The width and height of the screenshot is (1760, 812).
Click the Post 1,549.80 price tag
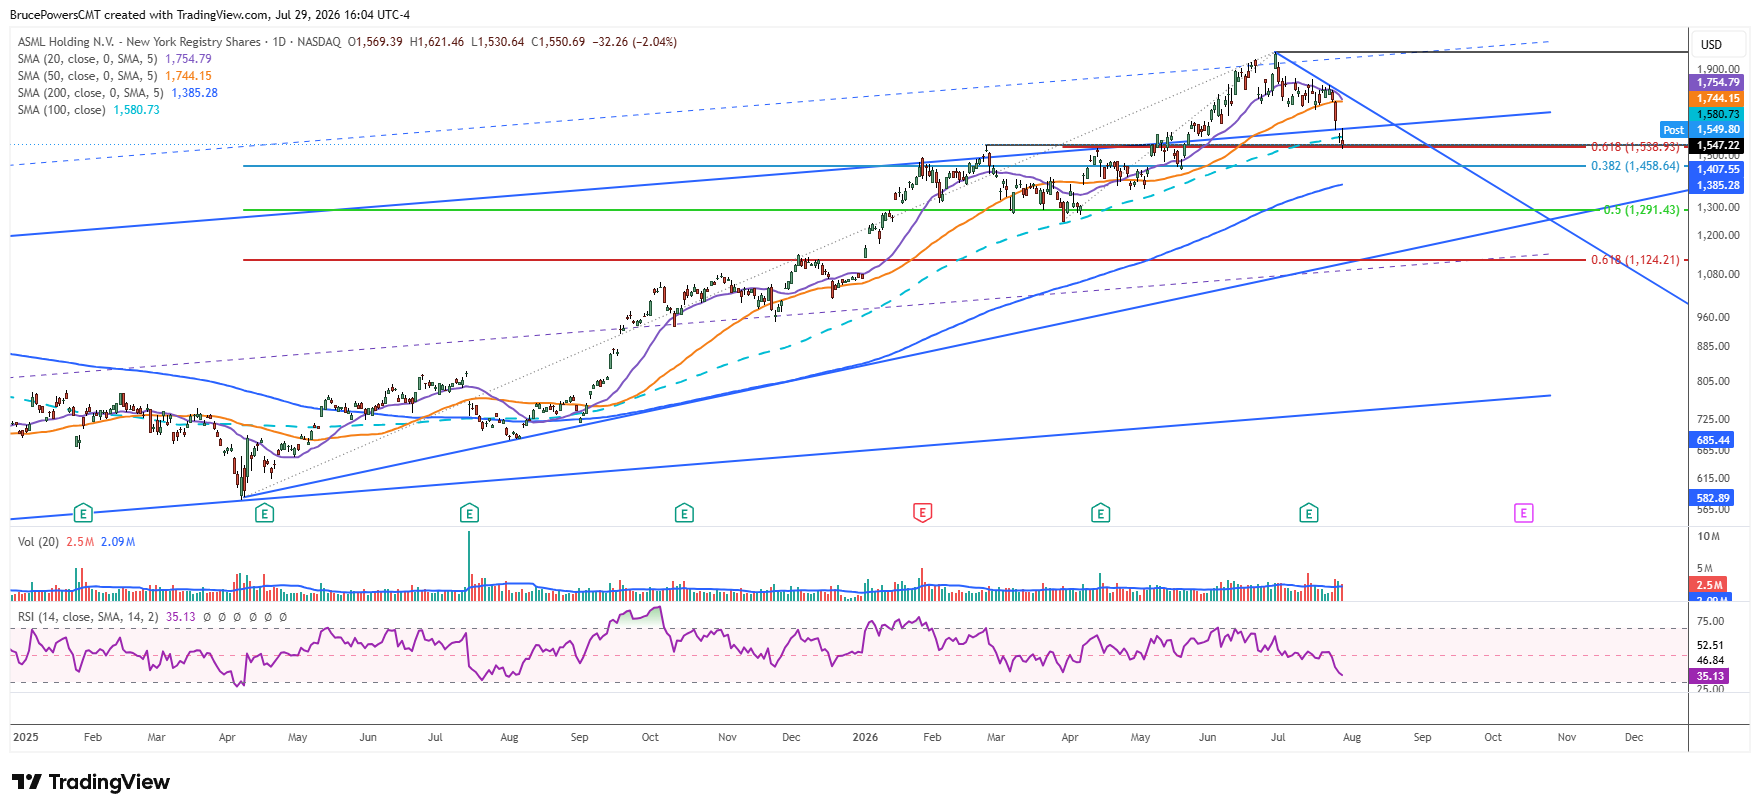point(1702,130)
